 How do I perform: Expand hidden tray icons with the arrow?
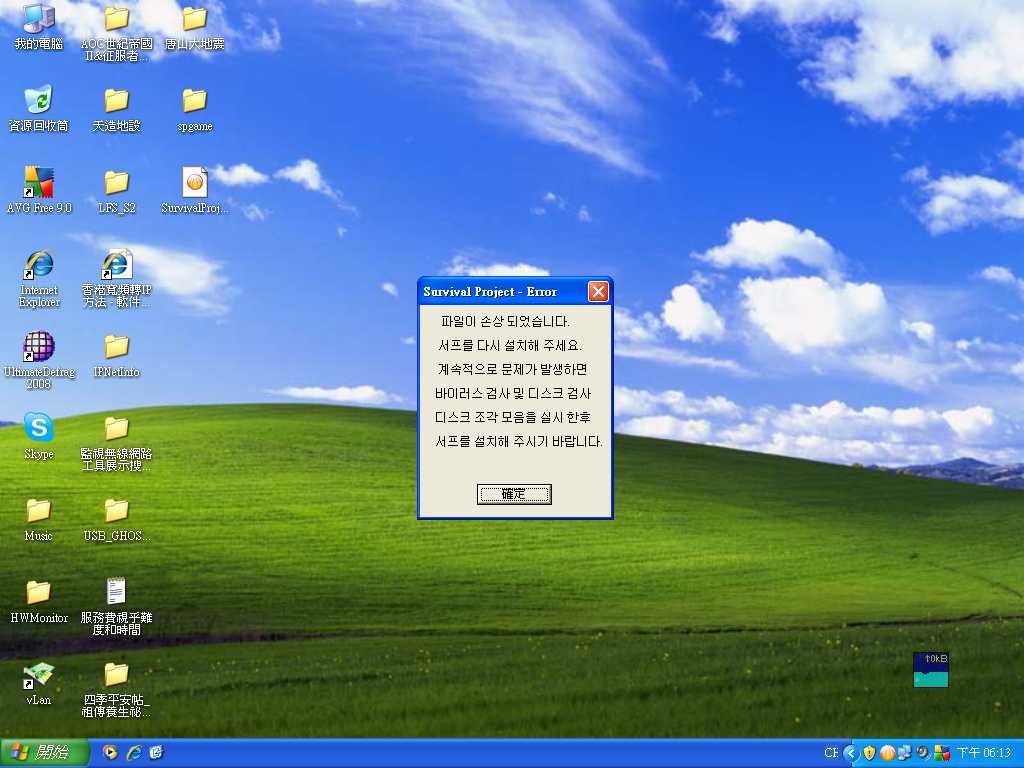pos(850,753)
